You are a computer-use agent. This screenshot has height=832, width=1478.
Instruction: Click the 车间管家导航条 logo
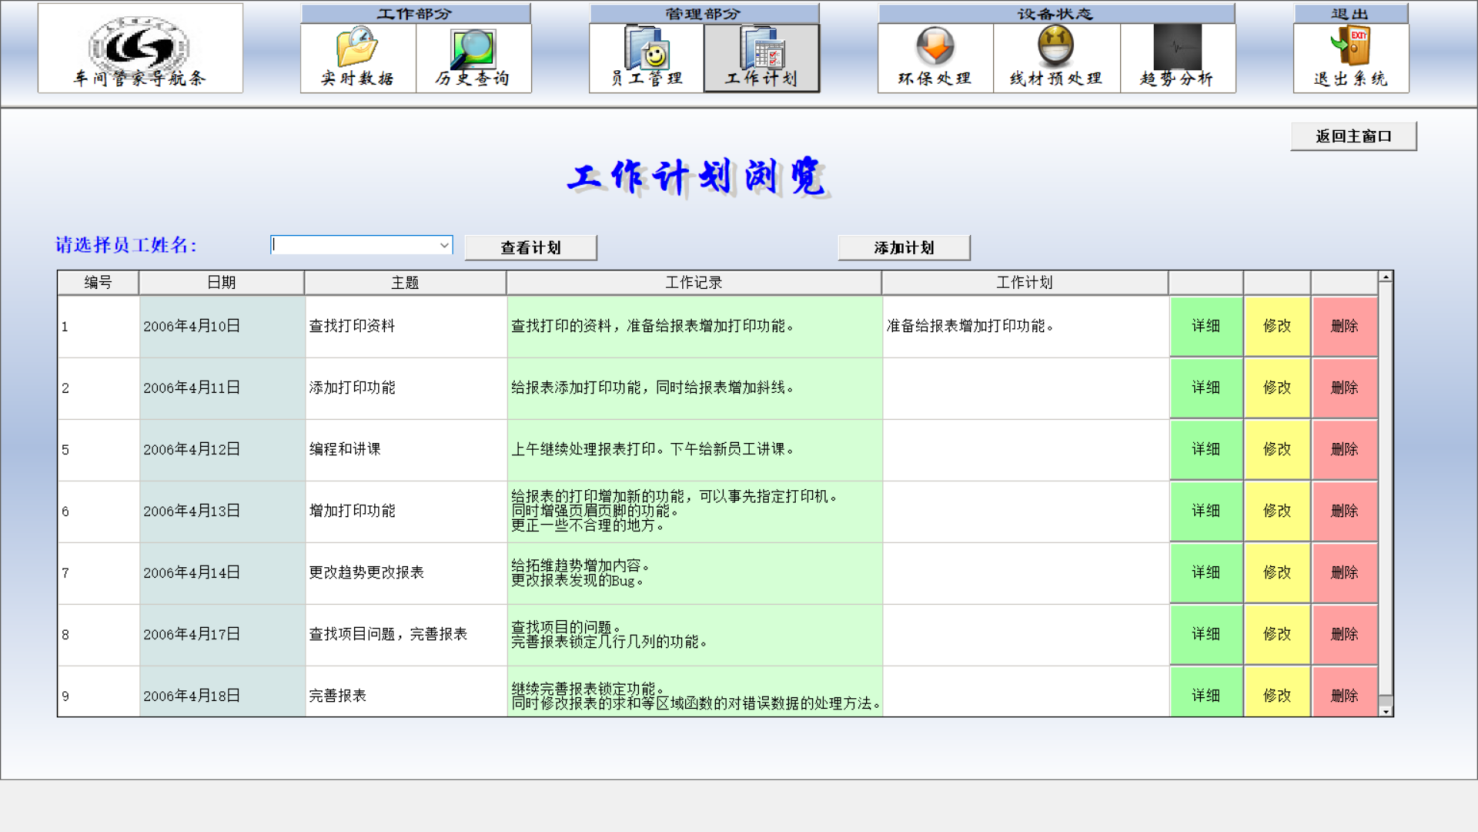click(x=140, y=48)
